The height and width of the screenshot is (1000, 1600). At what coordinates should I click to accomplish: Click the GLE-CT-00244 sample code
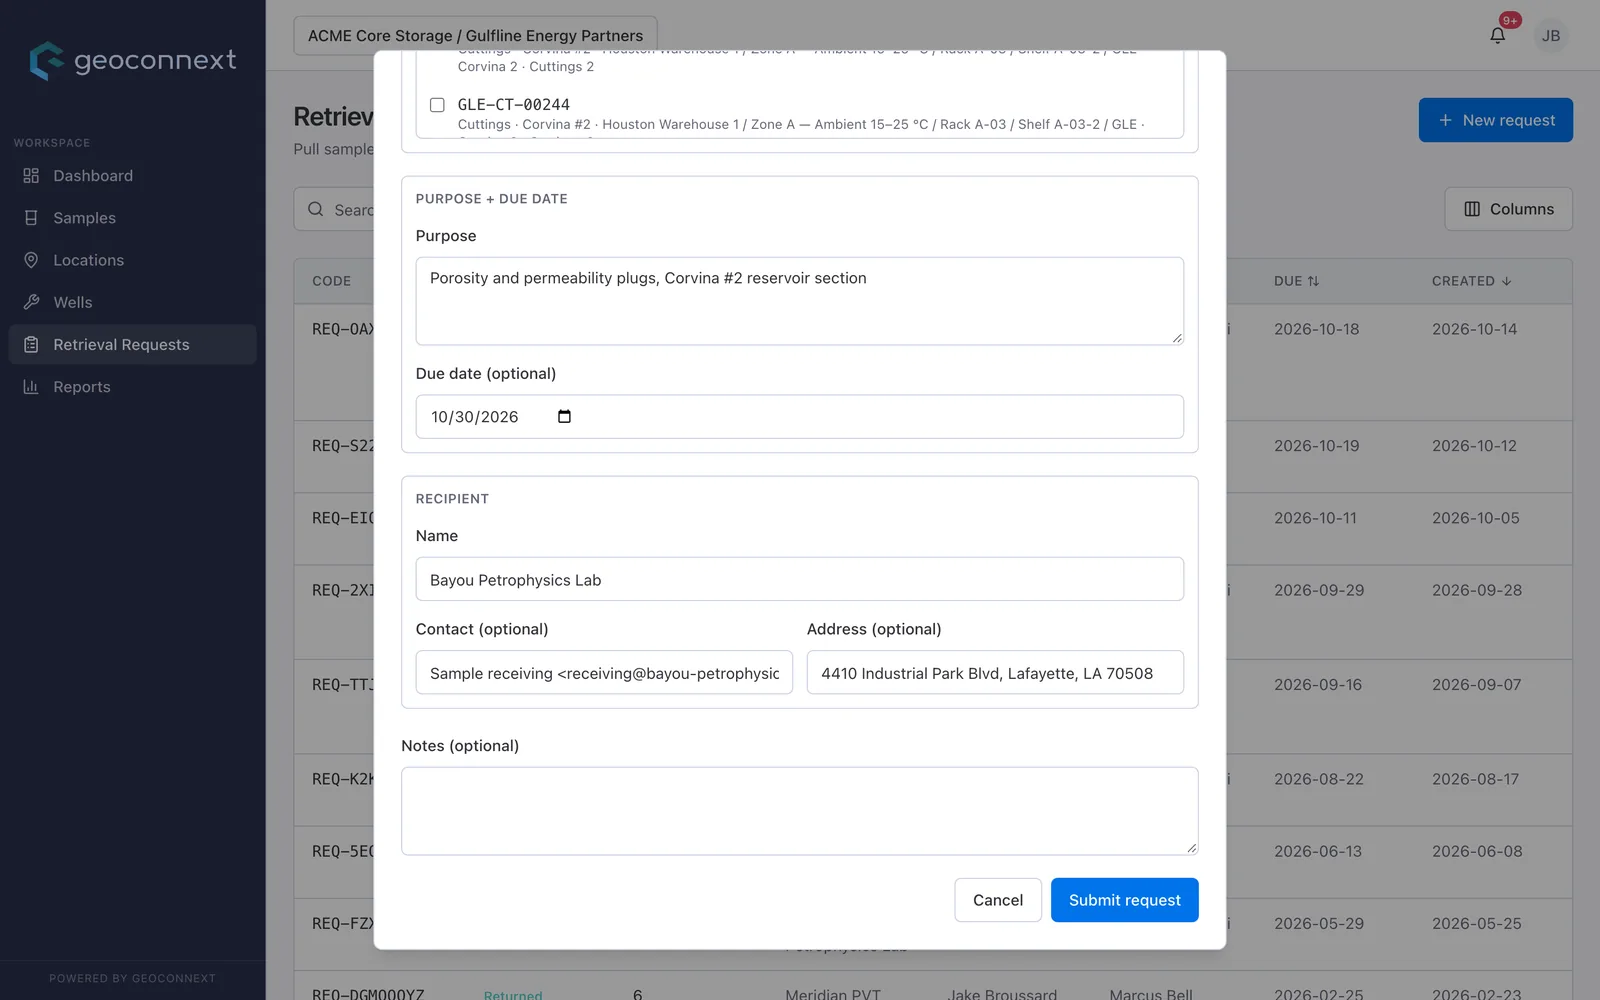(x=514, y=105)
